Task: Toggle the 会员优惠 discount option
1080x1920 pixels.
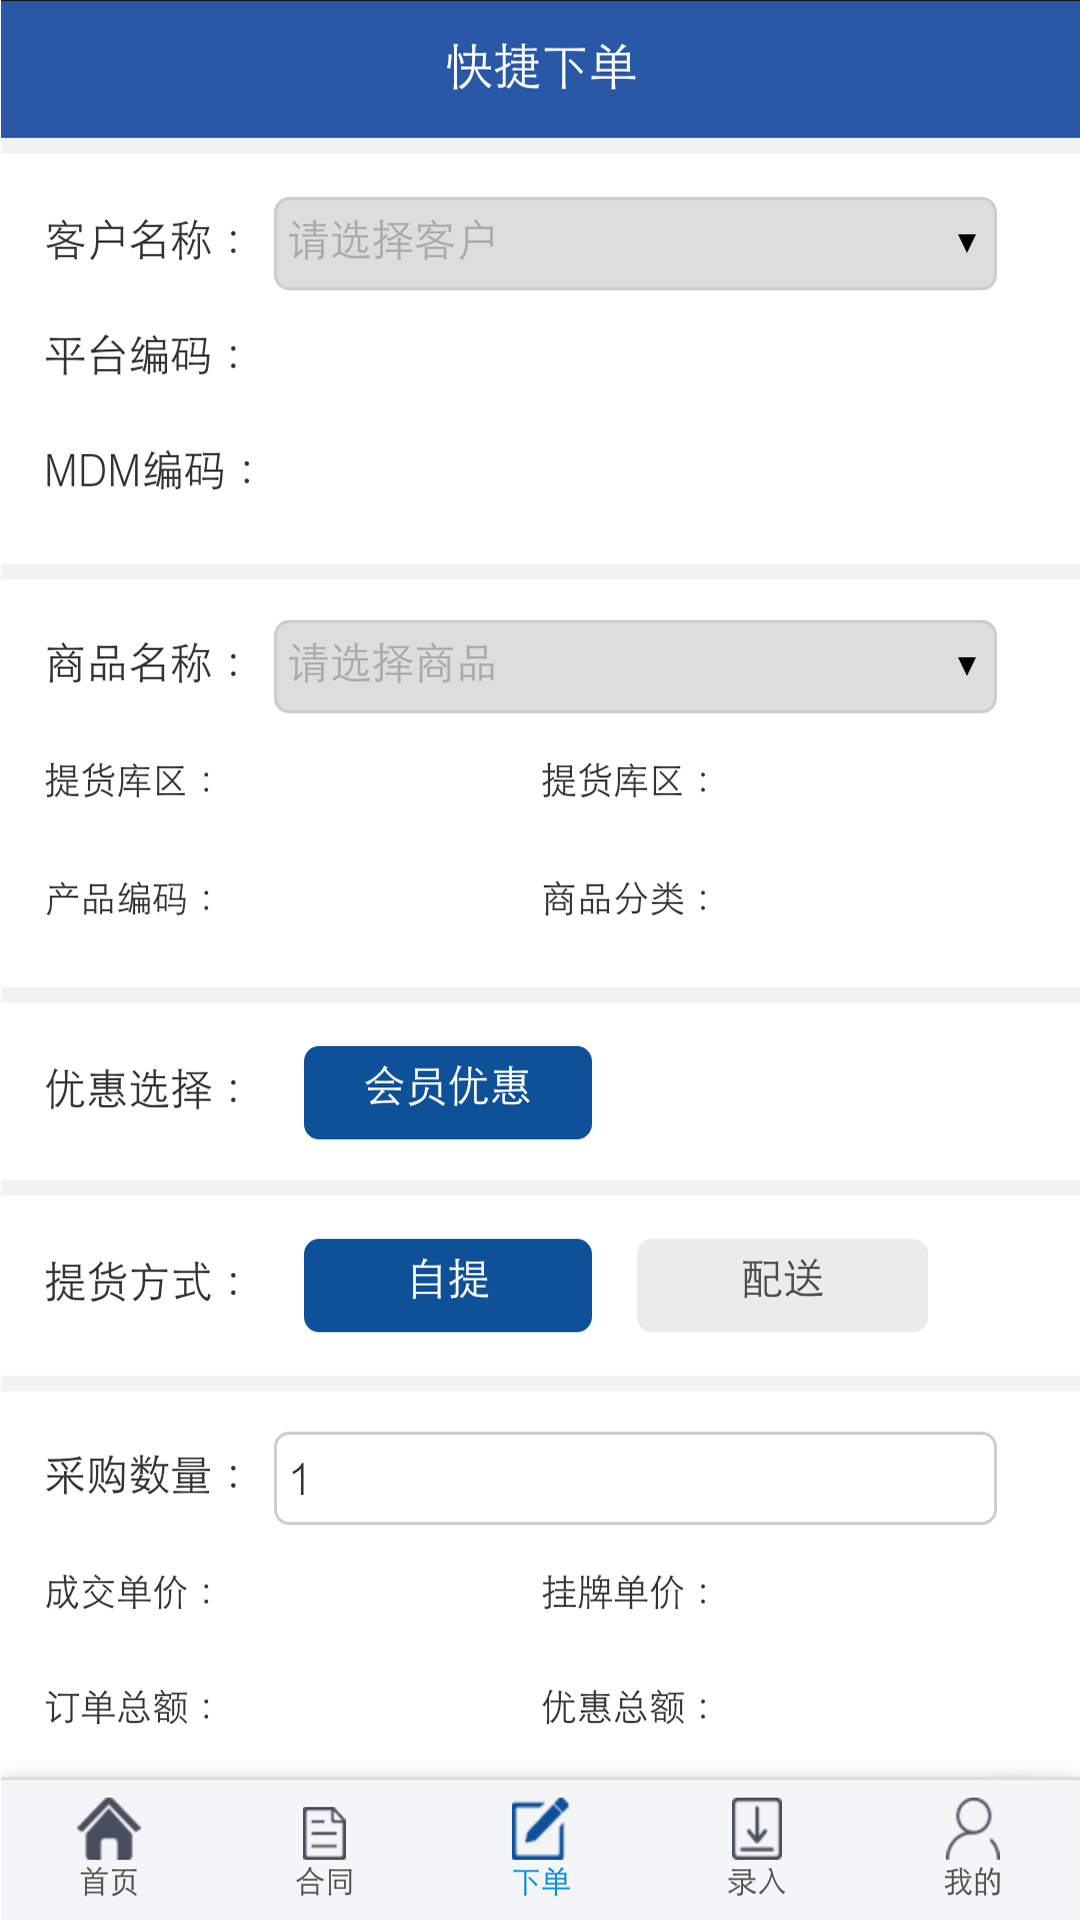Action: coord(448,1092)
